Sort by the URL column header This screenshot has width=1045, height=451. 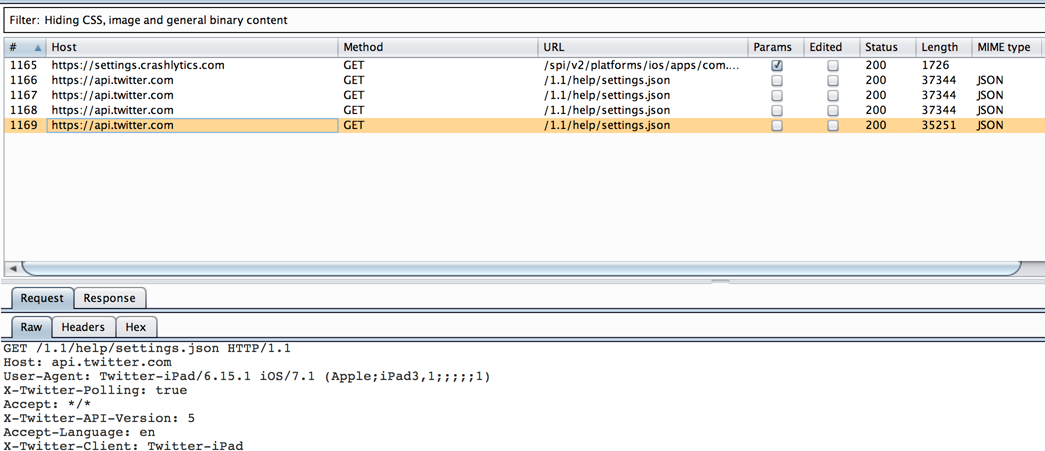point(643,47)
